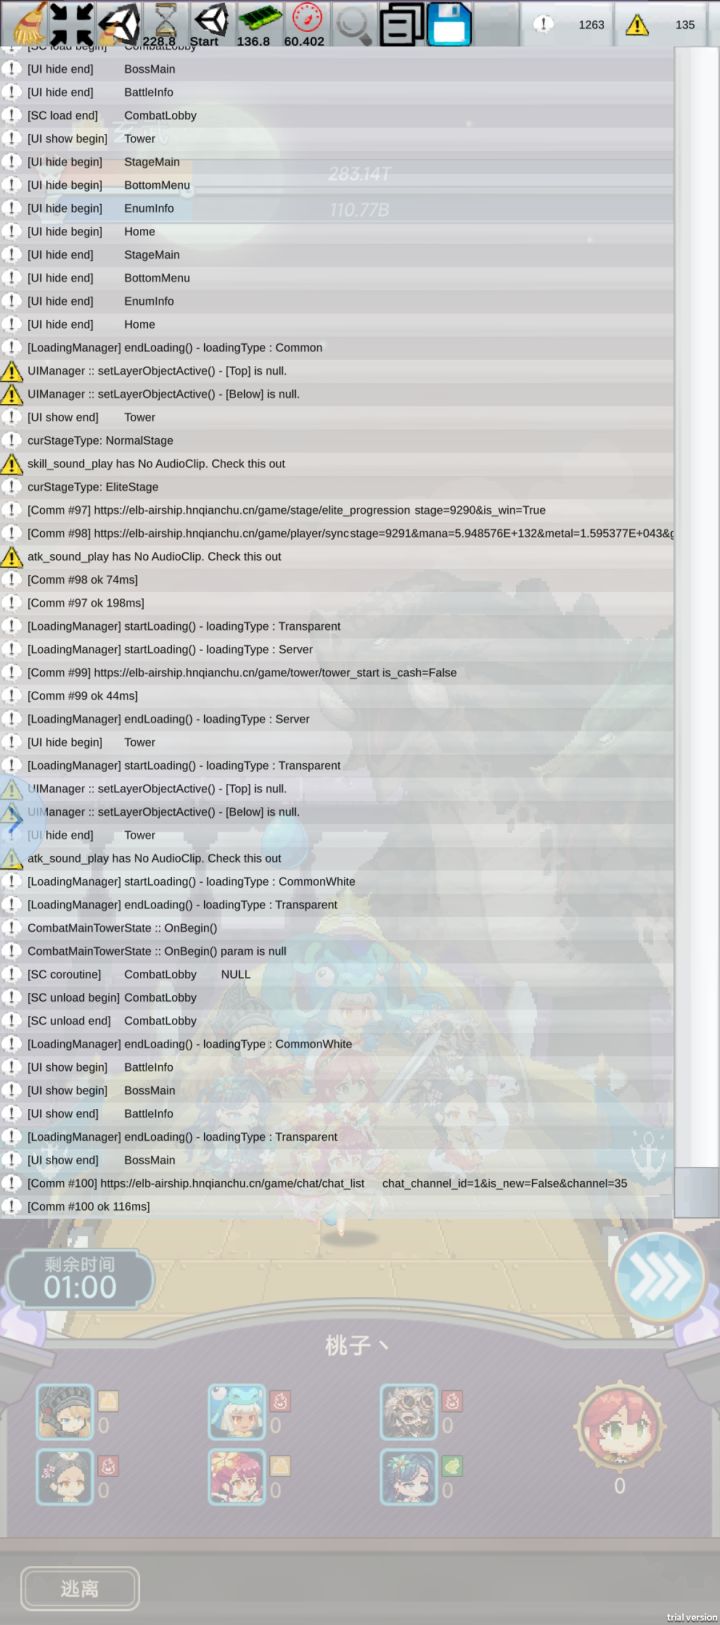
Task: Select the [Comm #99] tower_start request log
Action: [337, 673]
